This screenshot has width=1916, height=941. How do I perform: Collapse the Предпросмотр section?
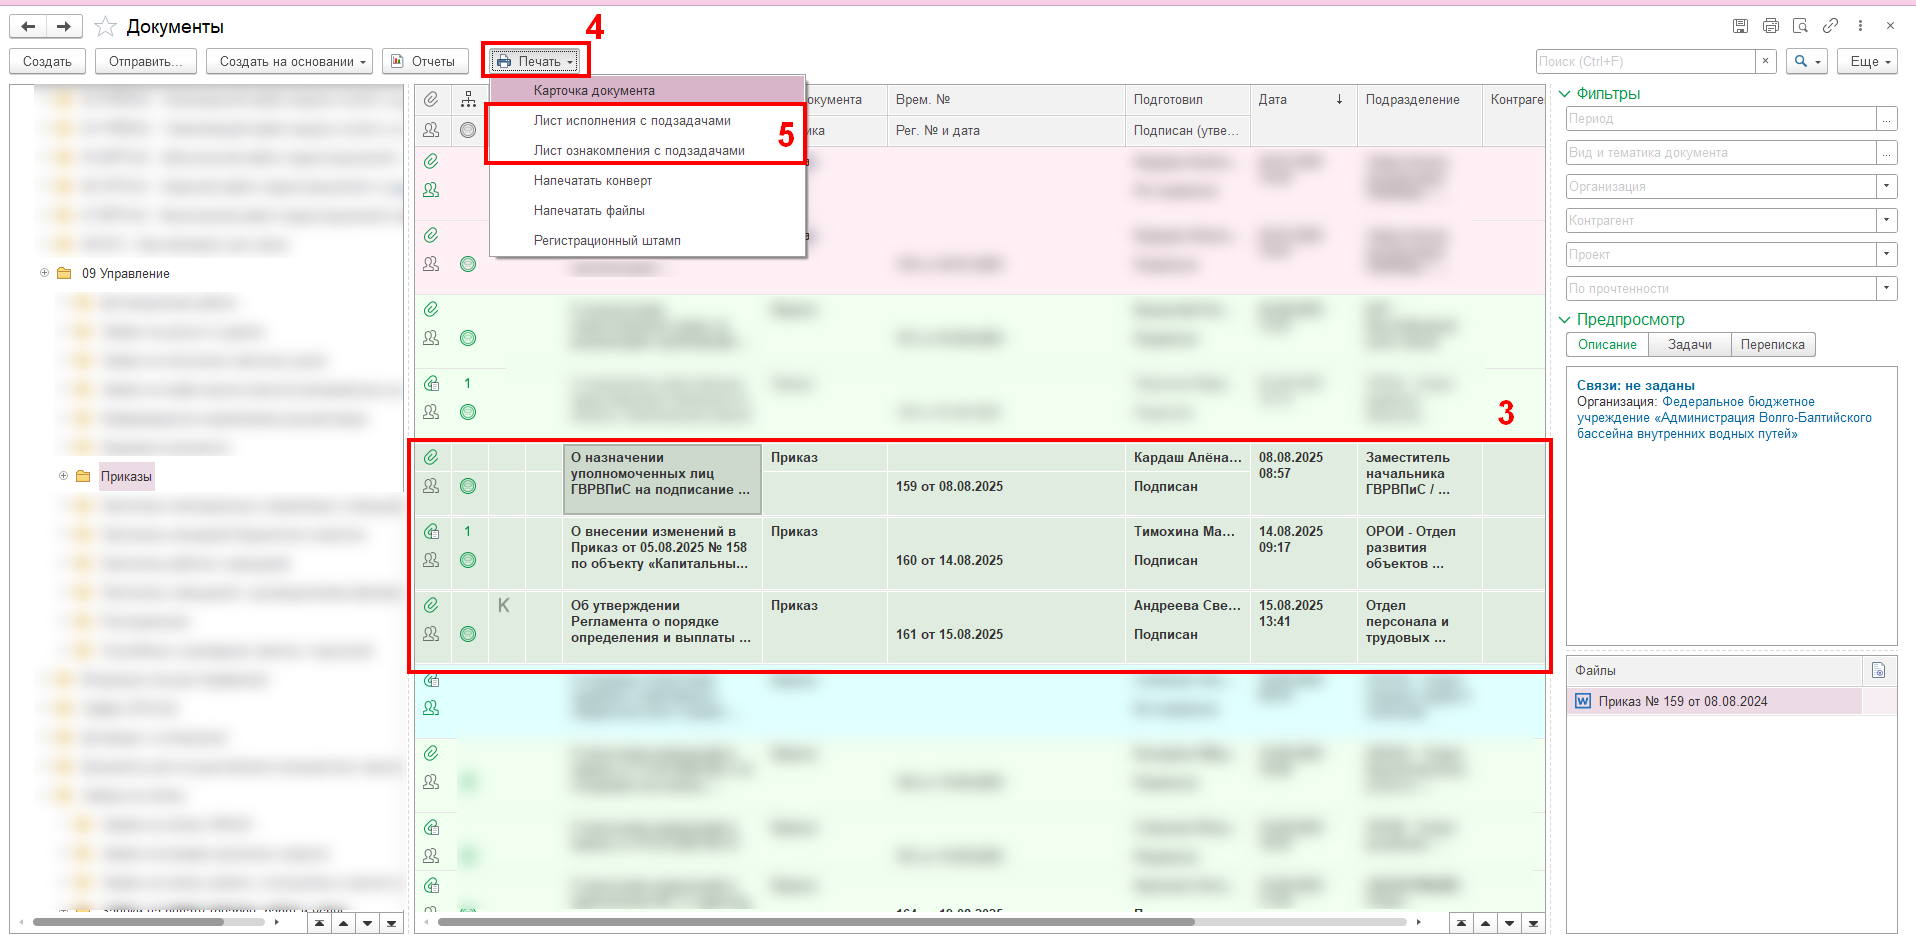tap(1565, 320)
